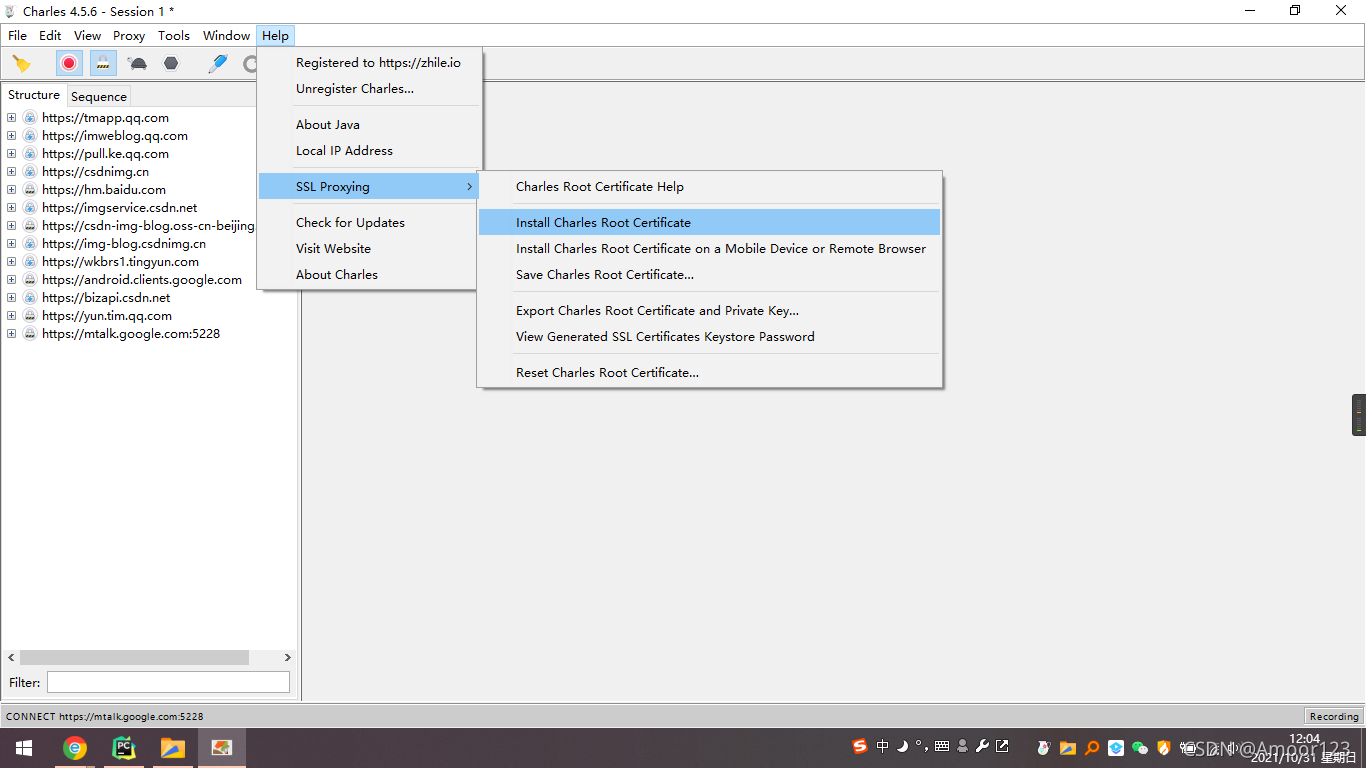Expand the https://android.clients.google.com node
The height and width of the screenshot is (768, 1366).
(x=11, y=280)
